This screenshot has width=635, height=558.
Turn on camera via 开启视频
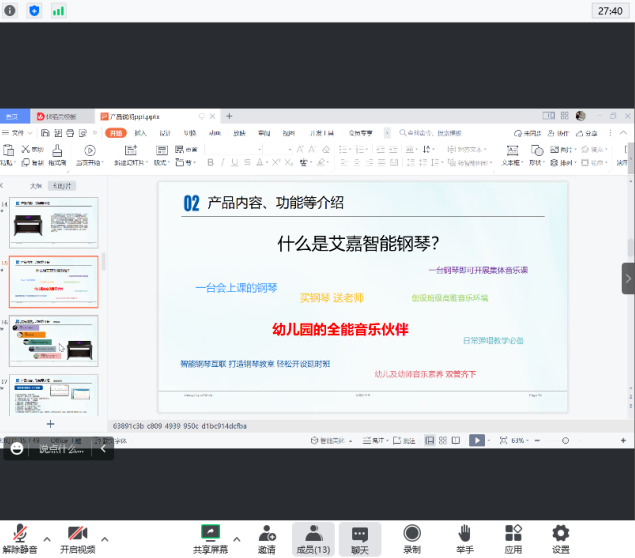tap(77, 538)
